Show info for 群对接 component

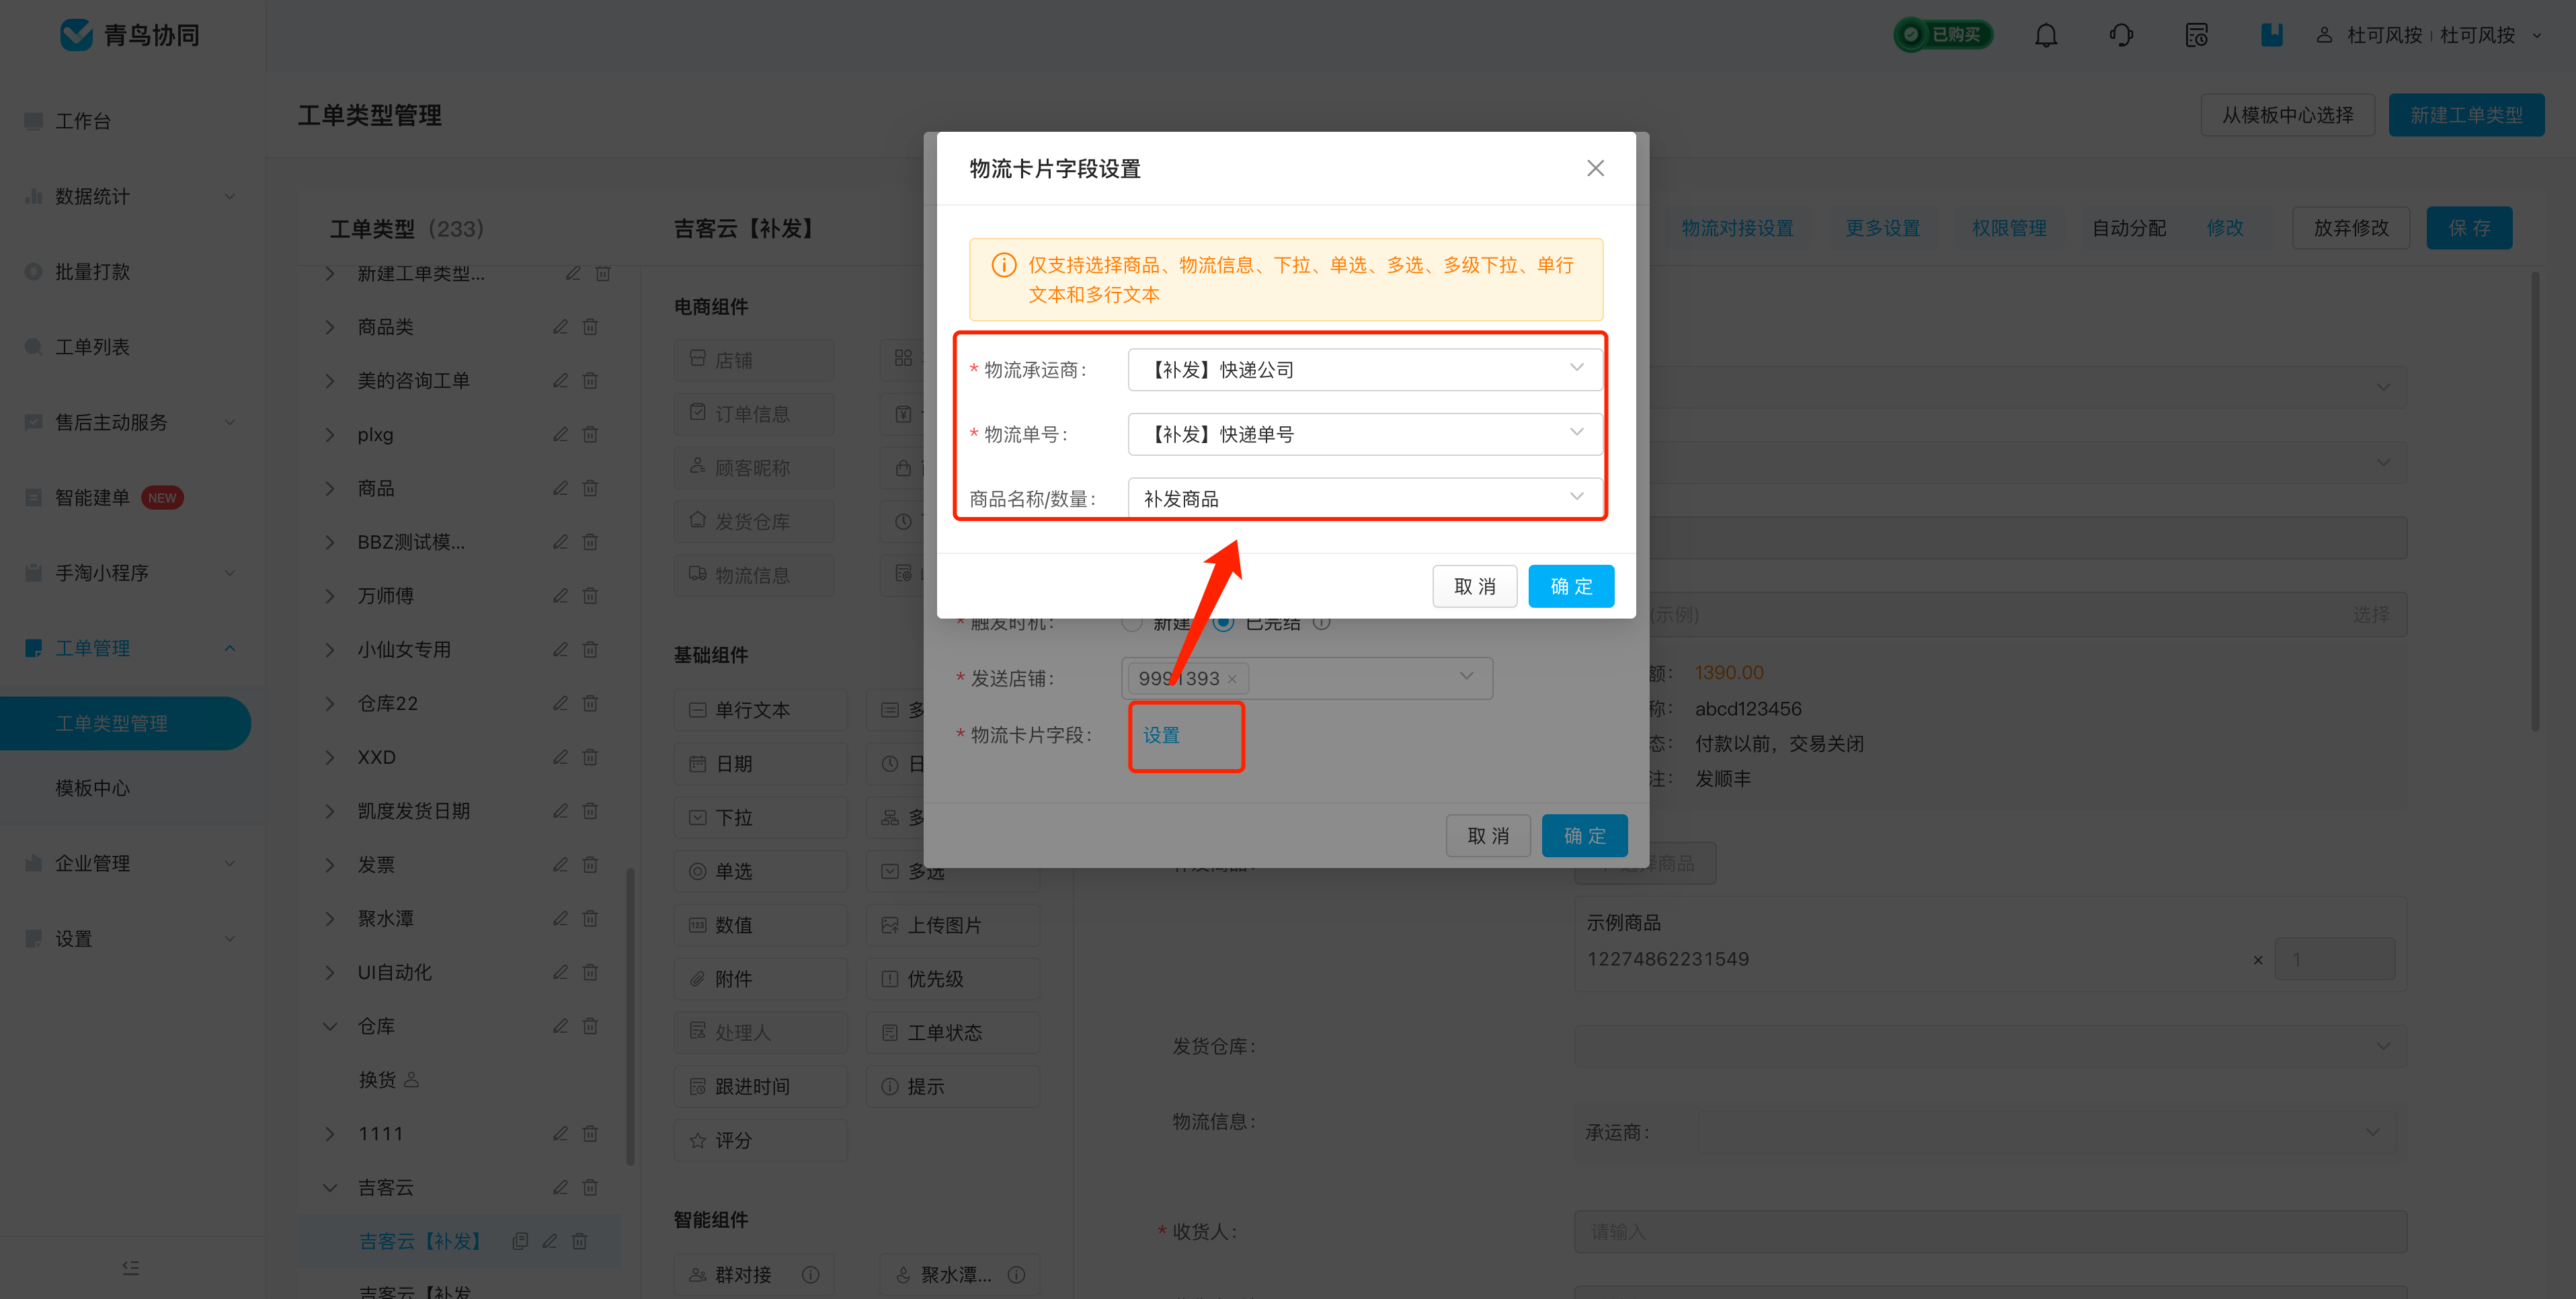(x=810, y=1274)
